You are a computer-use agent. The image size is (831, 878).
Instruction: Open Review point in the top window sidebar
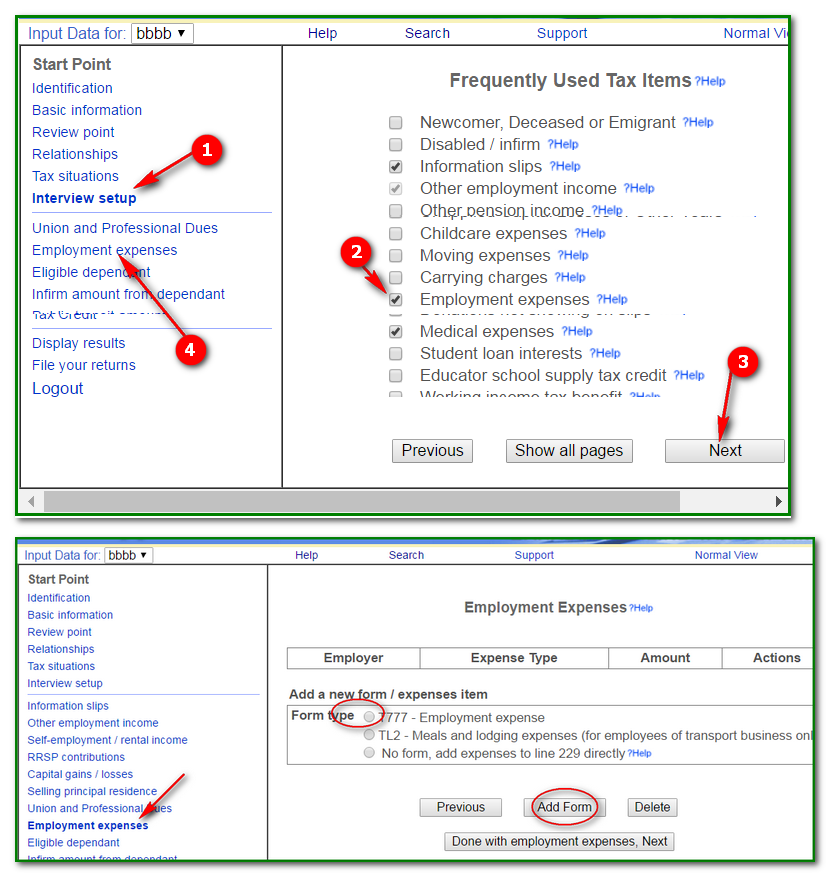coord(73,132)
